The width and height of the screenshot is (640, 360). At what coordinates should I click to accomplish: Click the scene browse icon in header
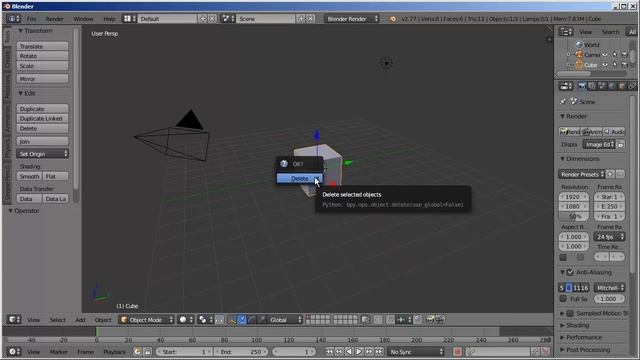pyautogui.click(x=227, y=19)
